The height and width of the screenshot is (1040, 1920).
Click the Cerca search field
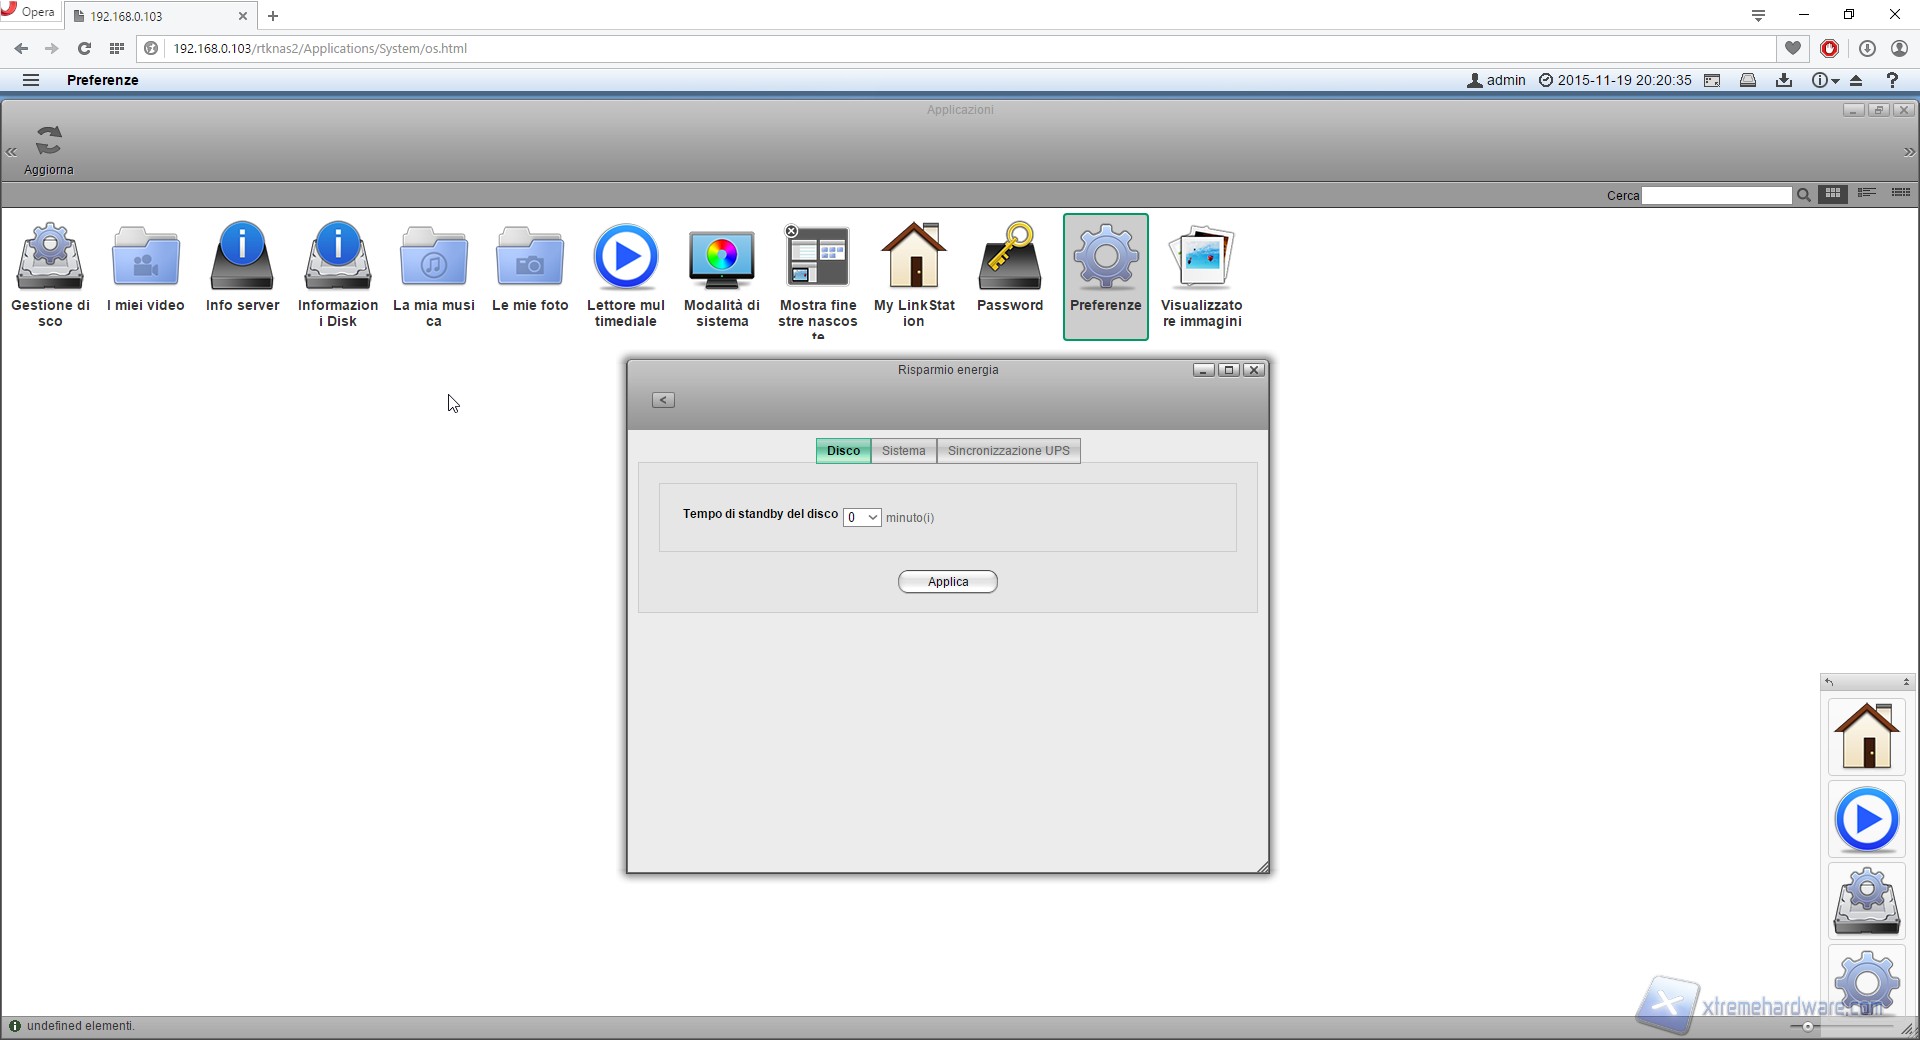tap(1716, 196)
